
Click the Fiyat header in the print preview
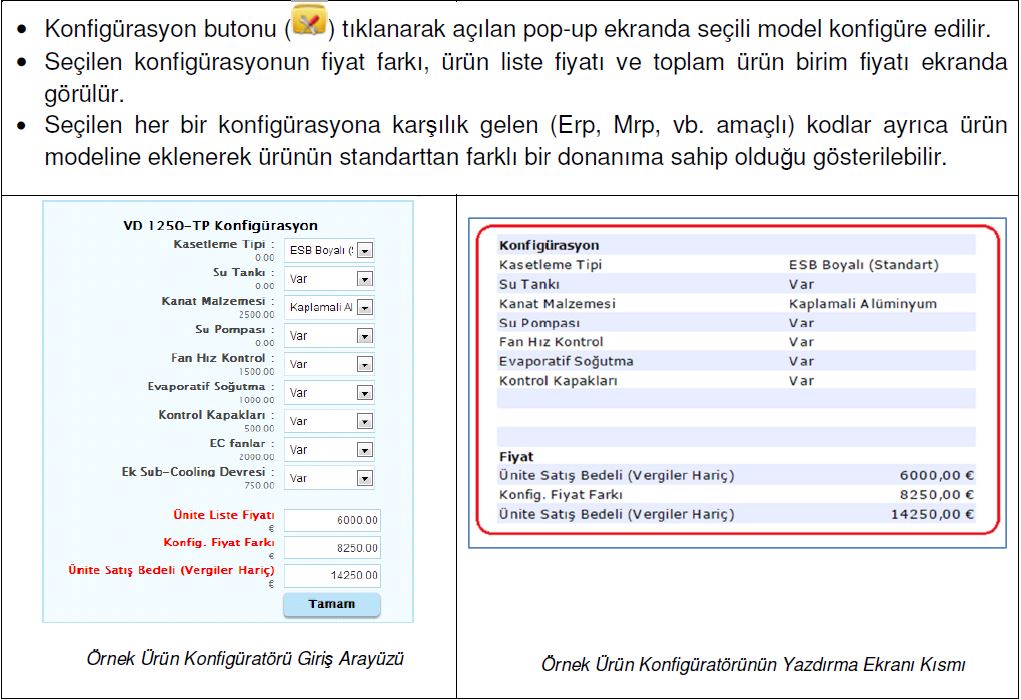click(x=516, y=456)
